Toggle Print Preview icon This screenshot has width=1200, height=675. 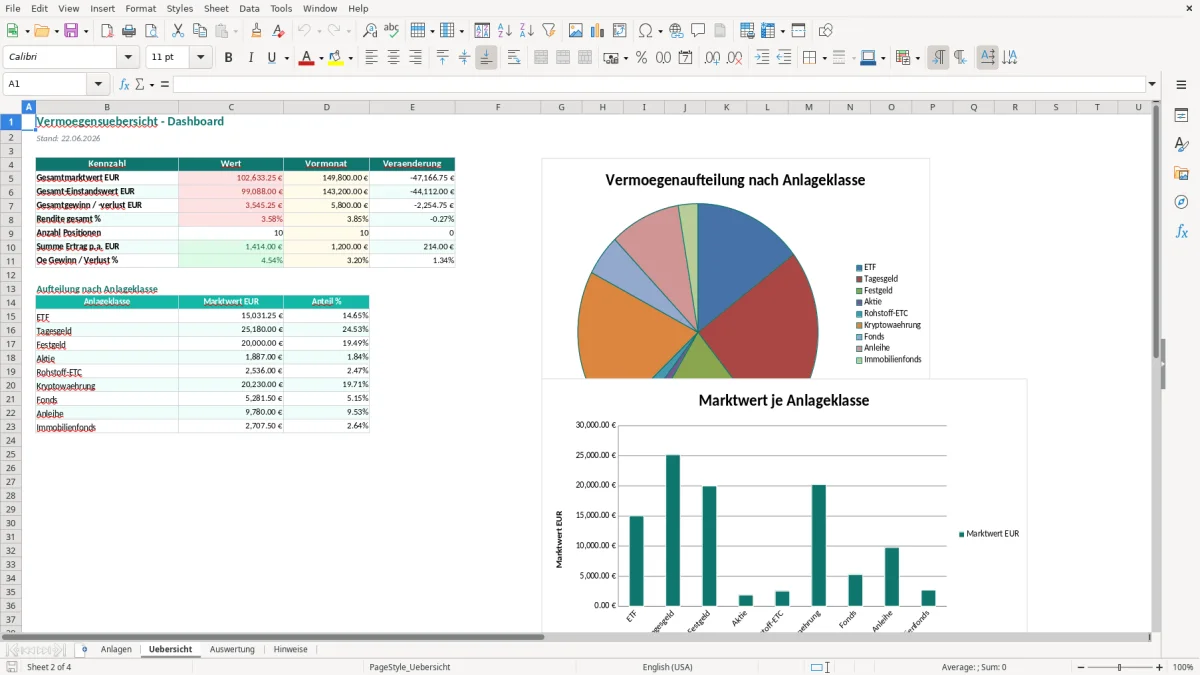(x=151, y=30)
